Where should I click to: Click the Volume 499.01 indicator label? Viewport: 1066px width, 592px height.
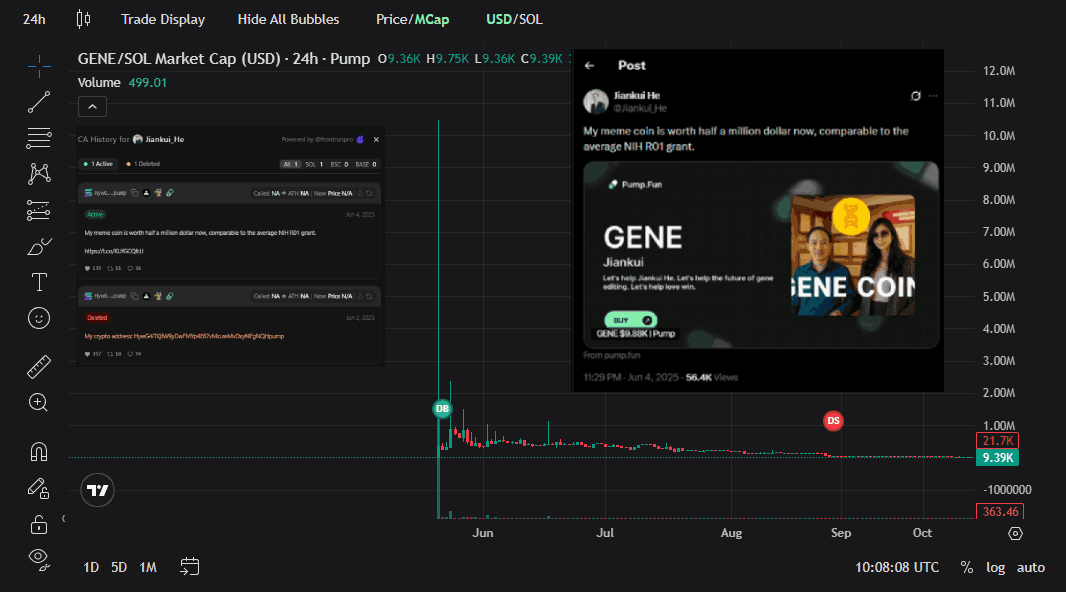point(122,82)
